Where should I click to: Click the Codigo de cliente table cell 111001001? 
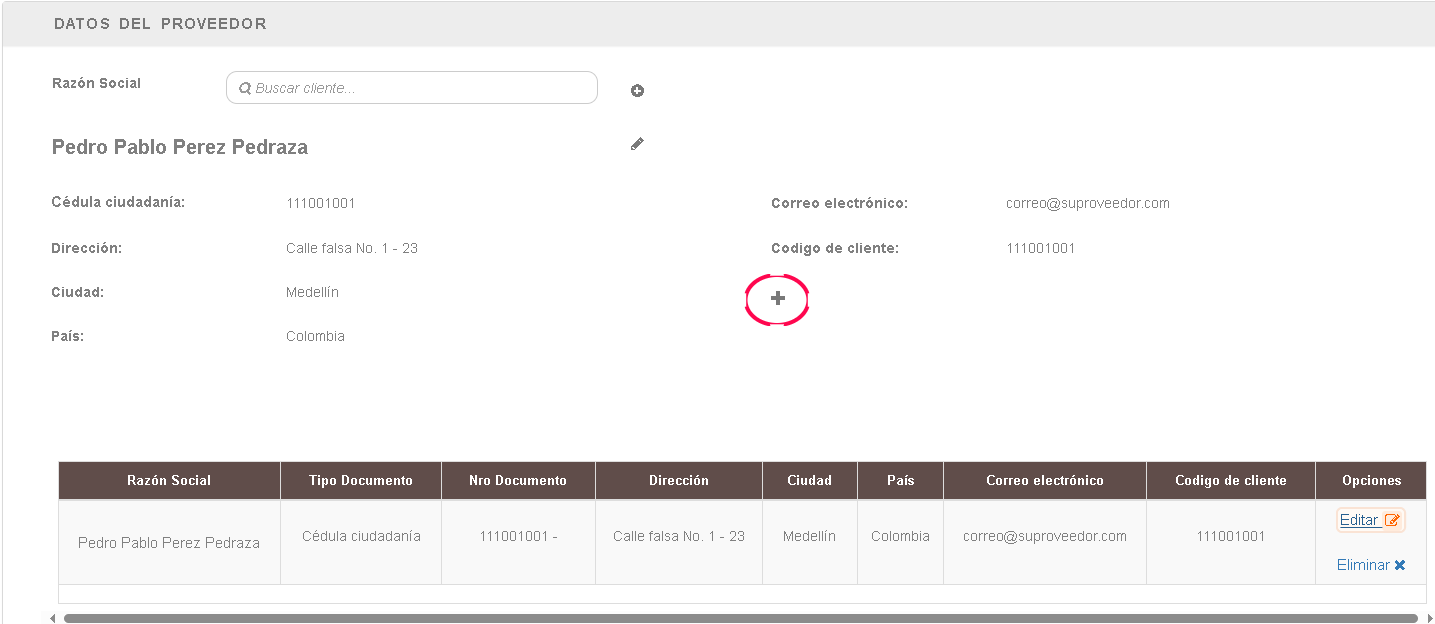1231,542
